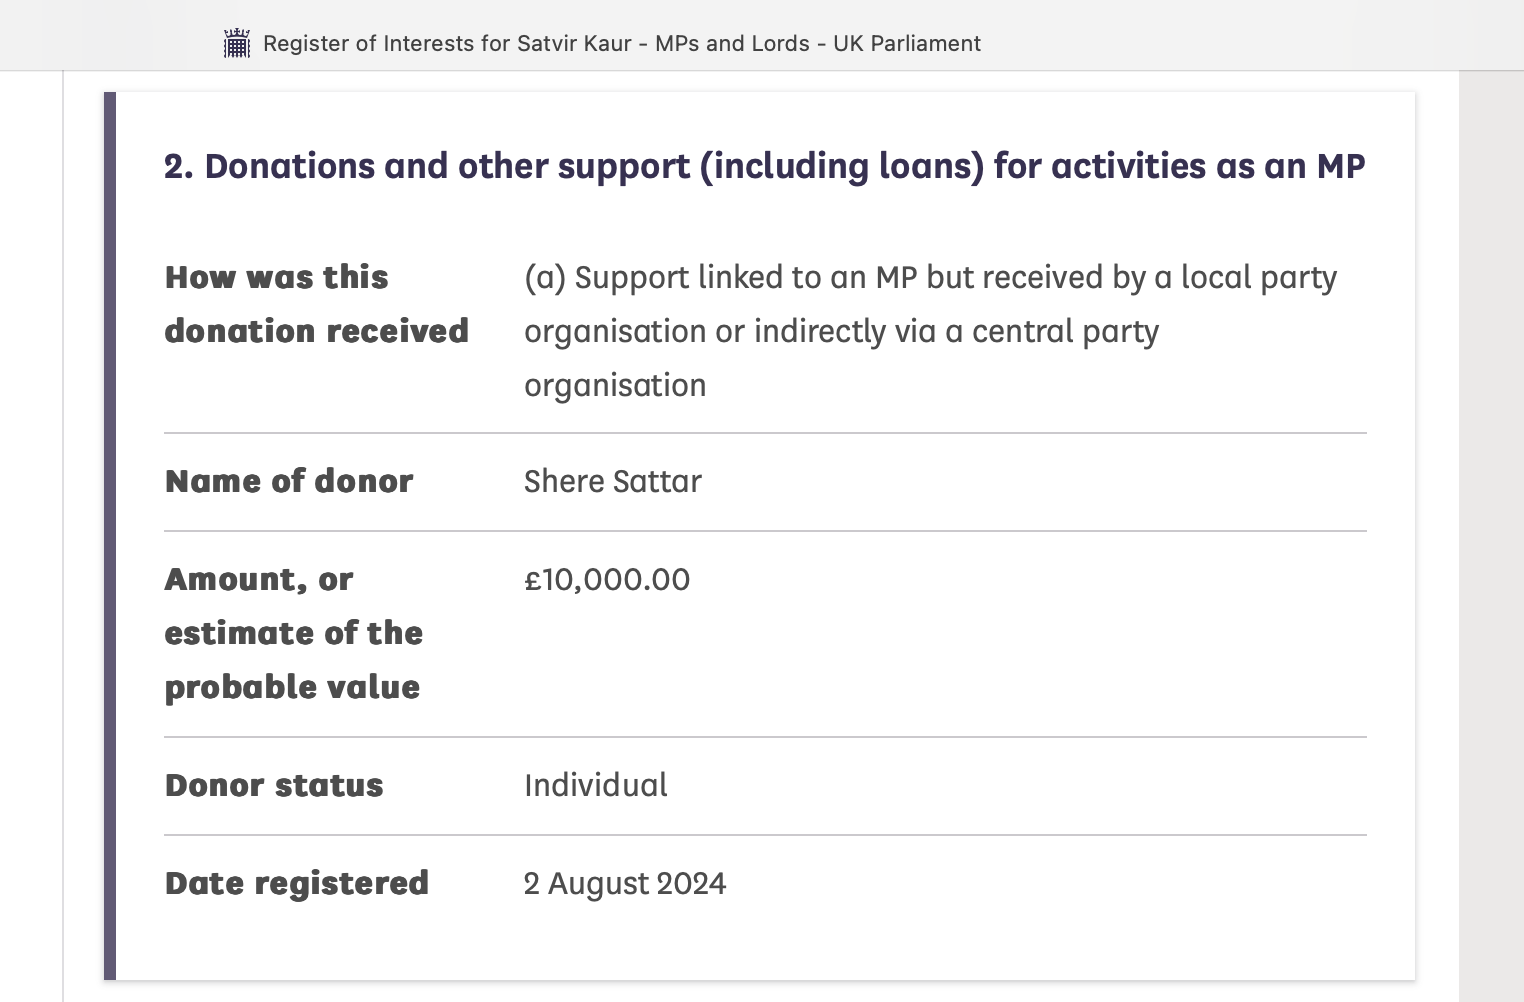Image resolution: width=1524 pixels, height=1002 pixels.
Task: Select the date 2 August 2024
Action: tap(625, 883)
